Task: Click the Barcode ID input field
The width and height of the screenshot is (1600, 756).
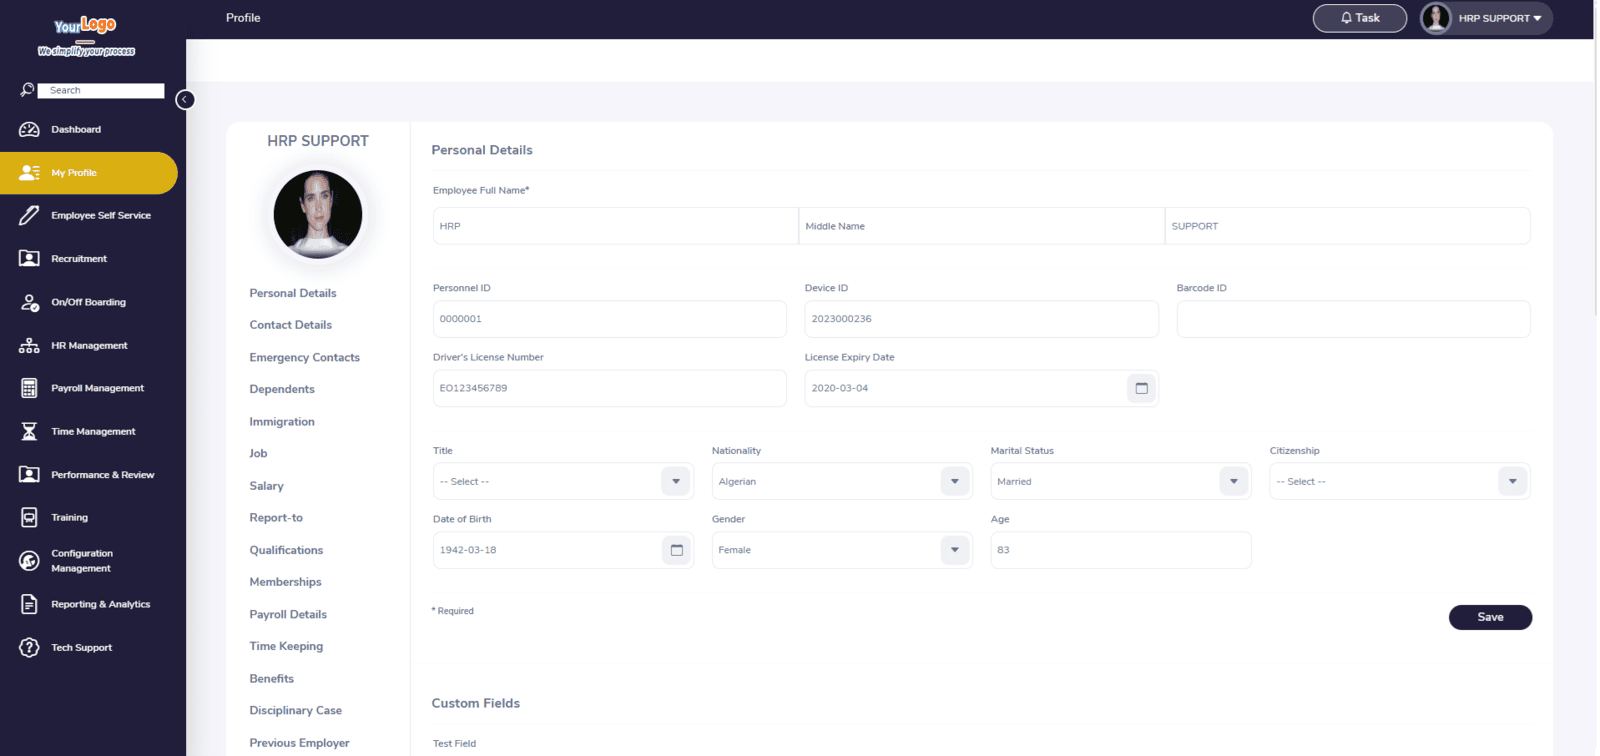Action: pyautogui.click(x=1353, y=319)
